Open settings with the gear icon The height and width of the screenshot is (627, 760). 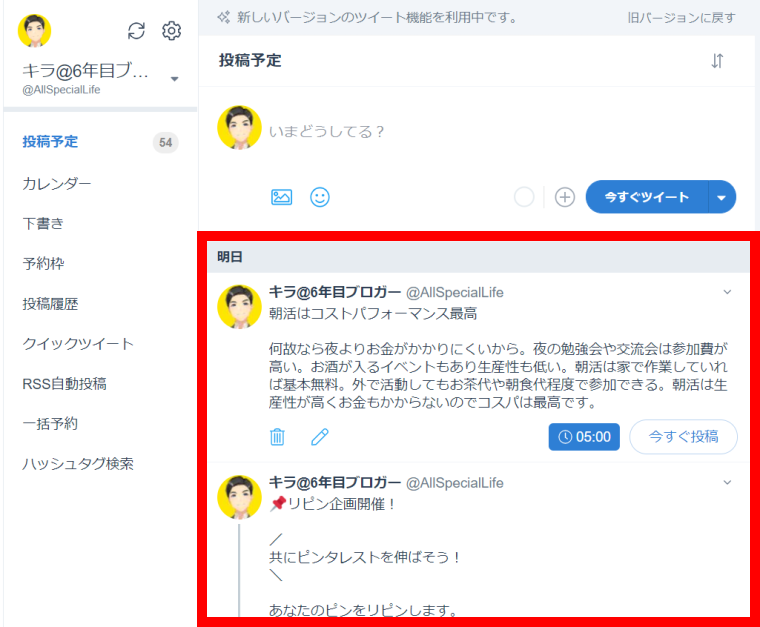click(x=171, y=31)
